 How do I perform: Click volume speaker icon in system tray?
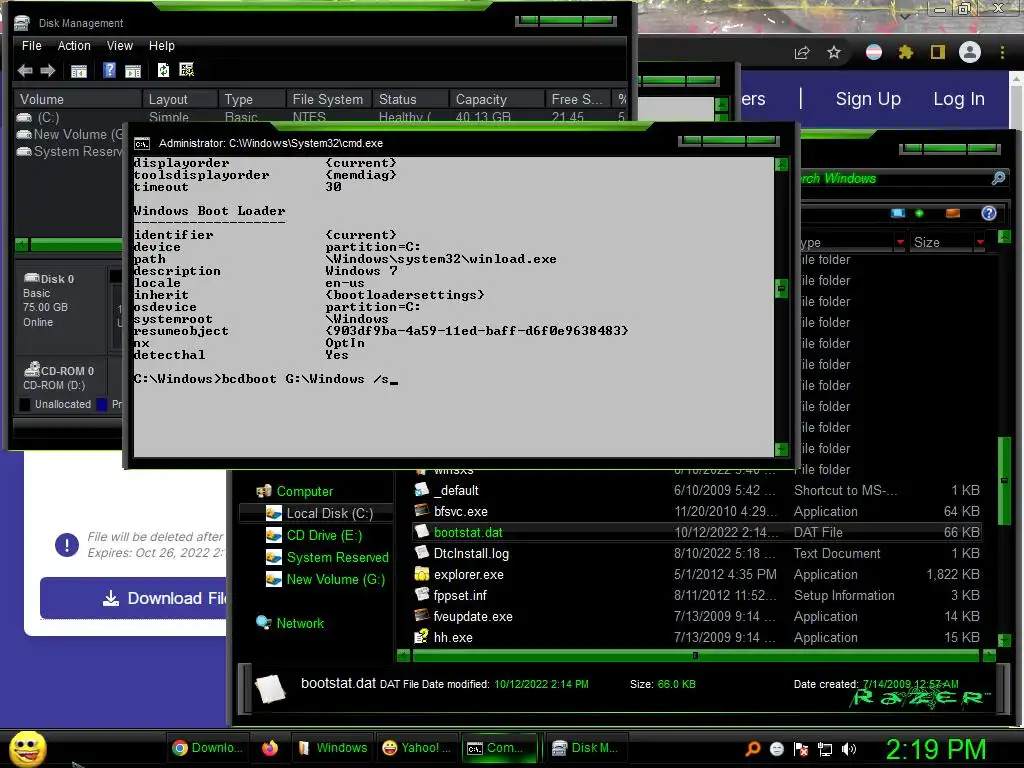click(x=849, y=749)
